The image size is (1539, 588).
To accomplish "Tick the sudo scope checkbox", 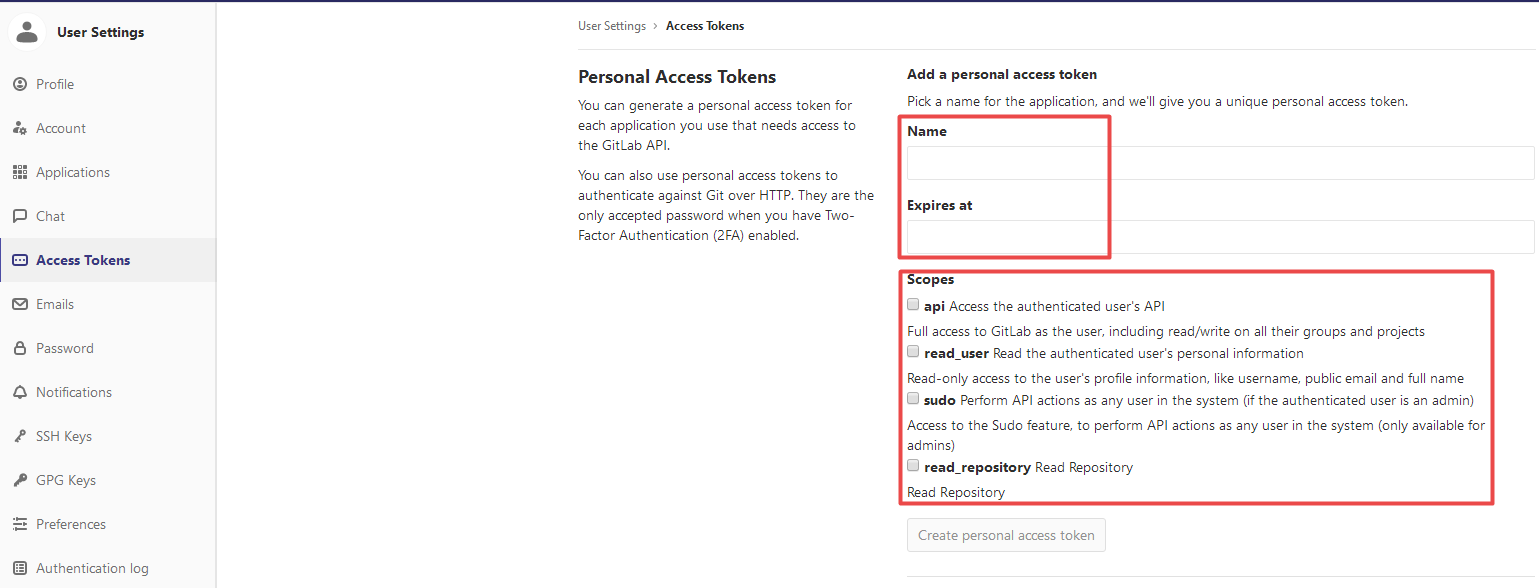I will coord(913,399).
